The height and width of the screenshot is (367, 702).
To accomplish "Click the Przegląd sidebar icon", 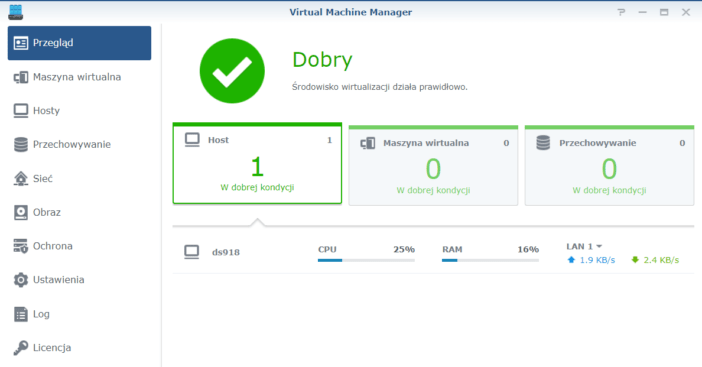I will coord(21,43).
